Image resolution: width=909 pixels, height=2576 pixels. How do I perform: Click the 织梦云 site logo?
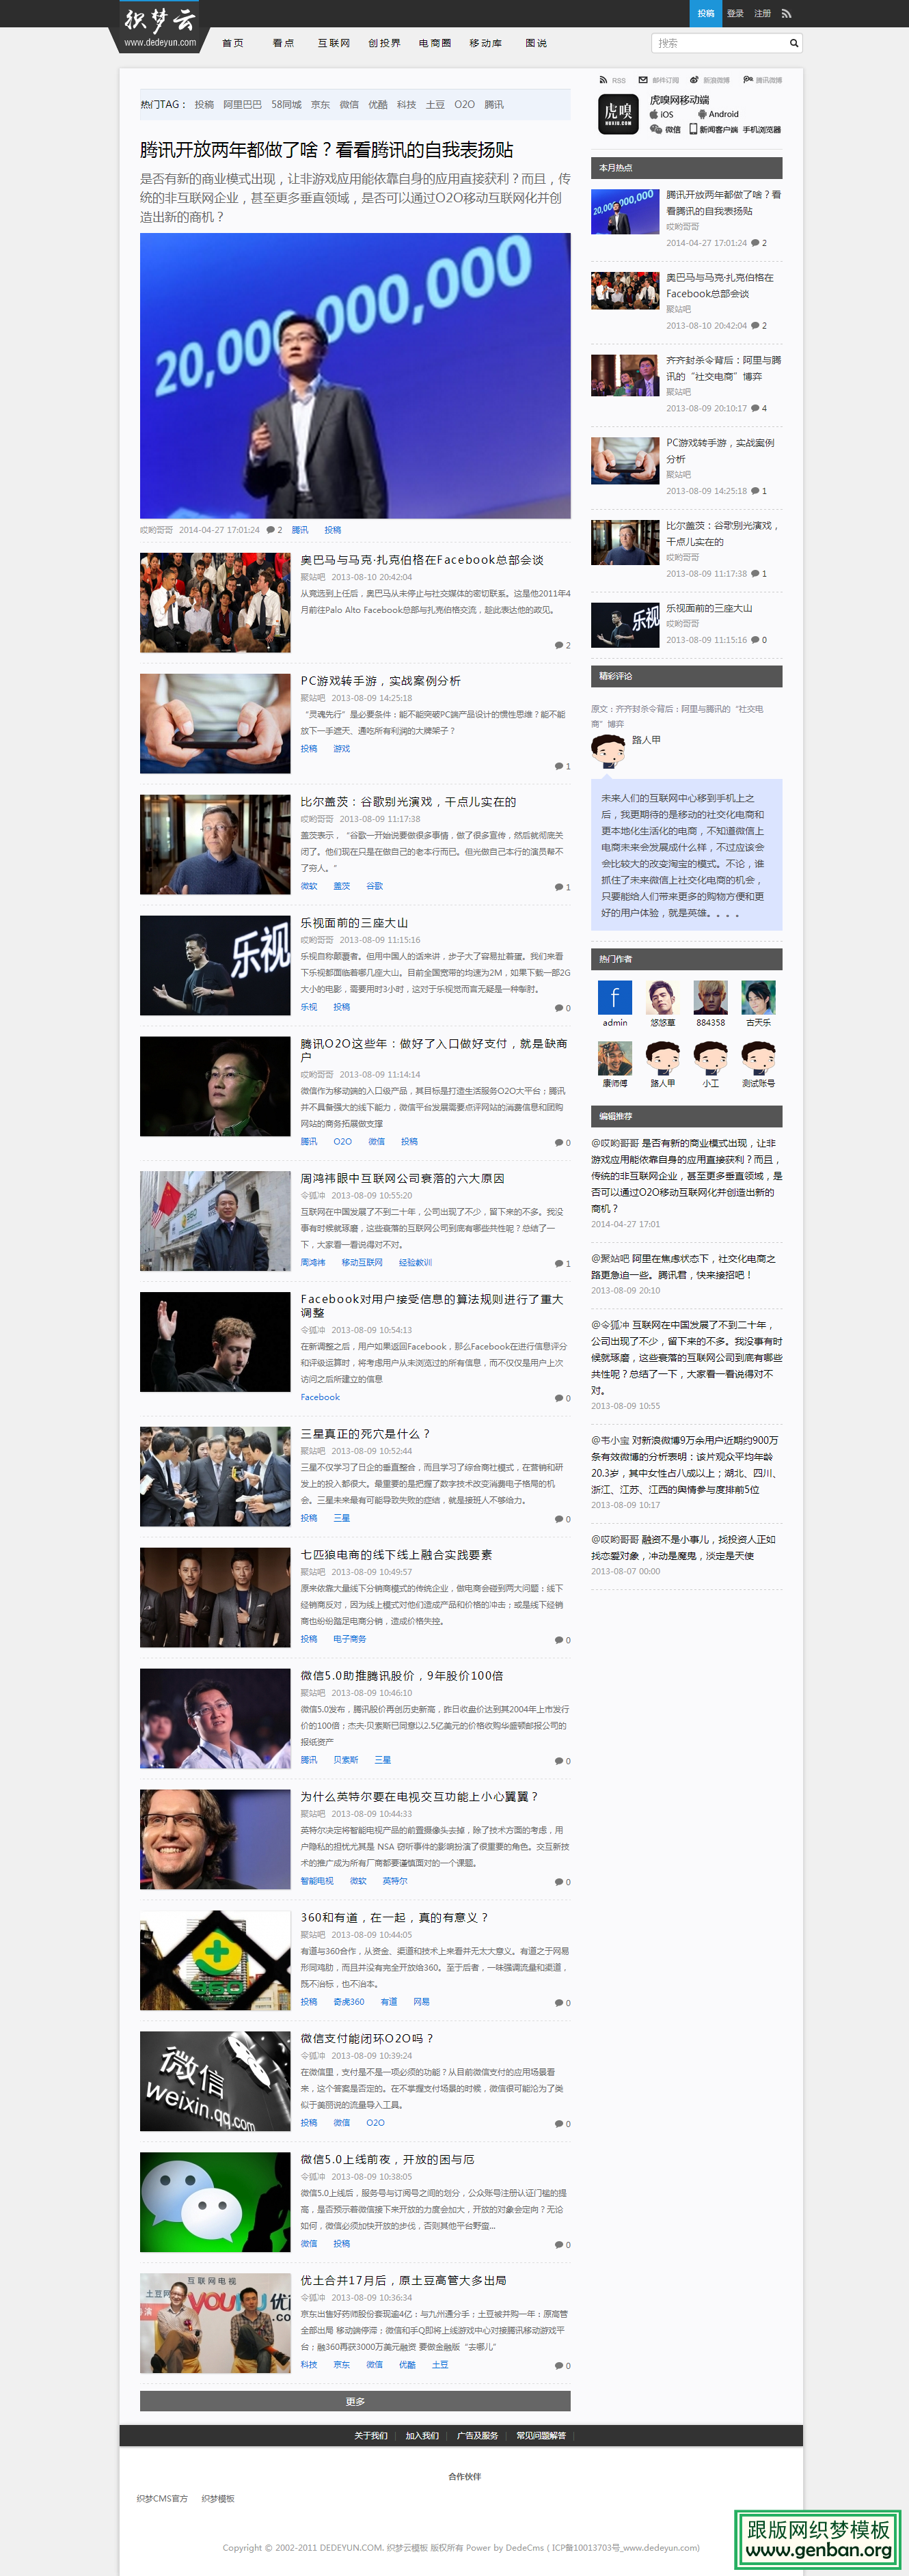point(160,26)
